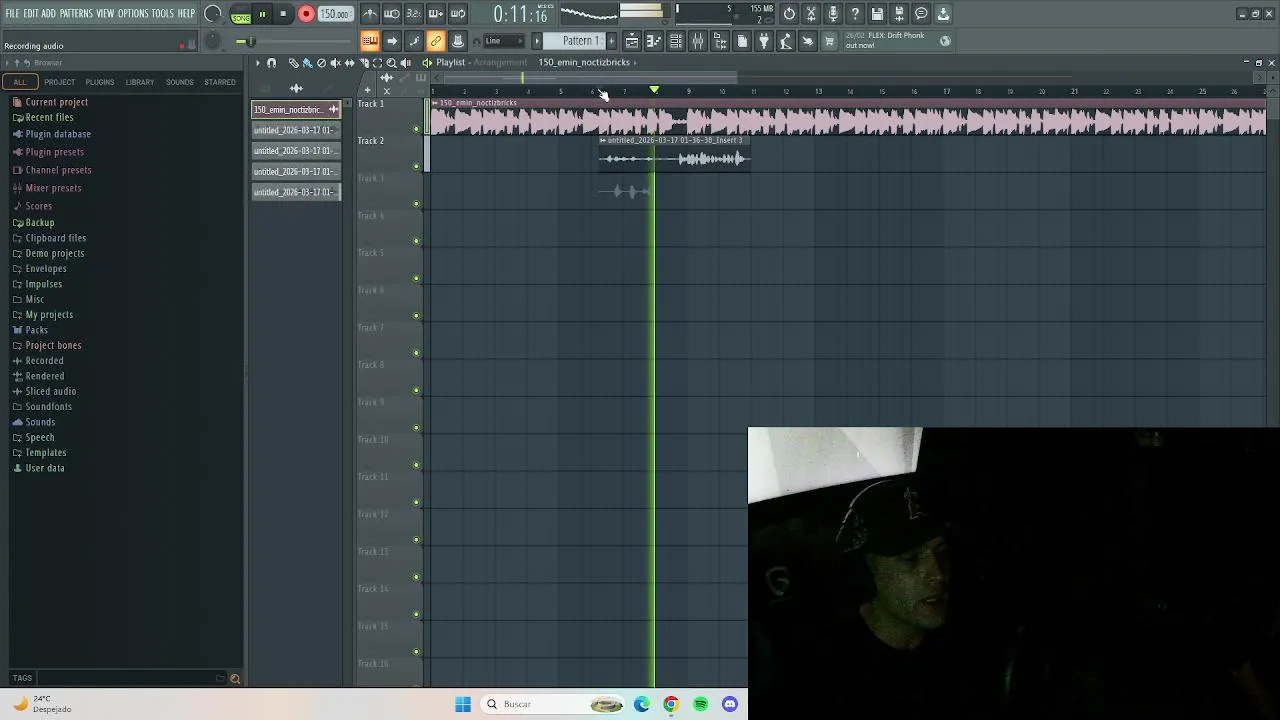The height and width of the screenshot is (720, 1280).
Task: Select the Slip tool in Playlist toolbar
Action: click(349, 63)
